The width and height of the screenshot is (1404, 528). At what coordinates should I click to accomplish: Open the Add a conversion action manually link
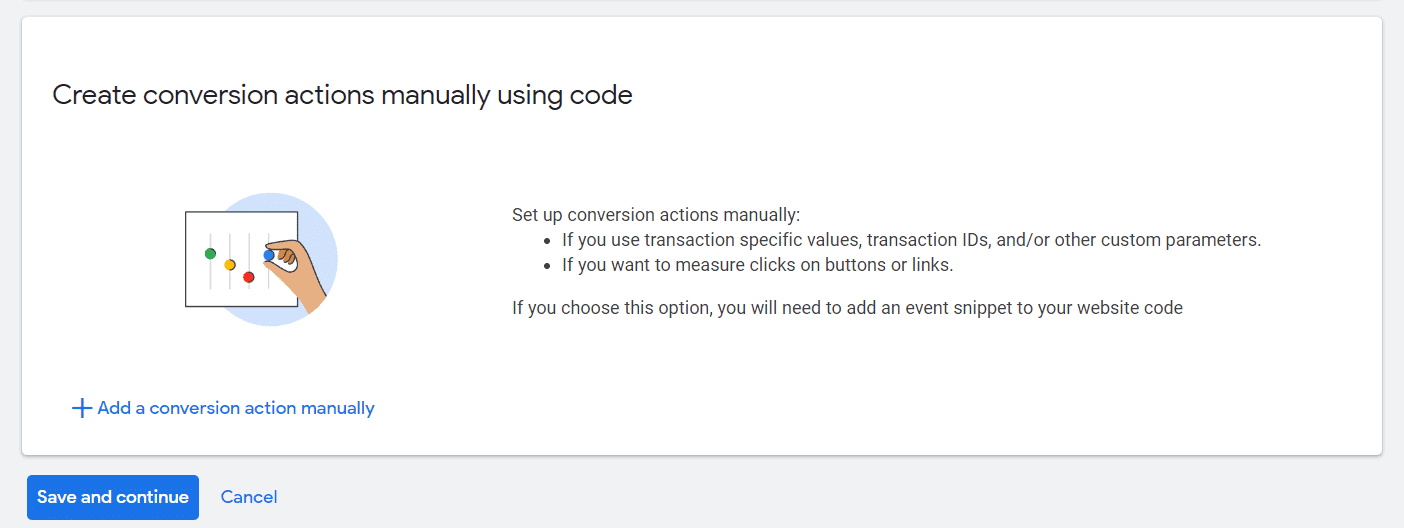coord(224,408)
